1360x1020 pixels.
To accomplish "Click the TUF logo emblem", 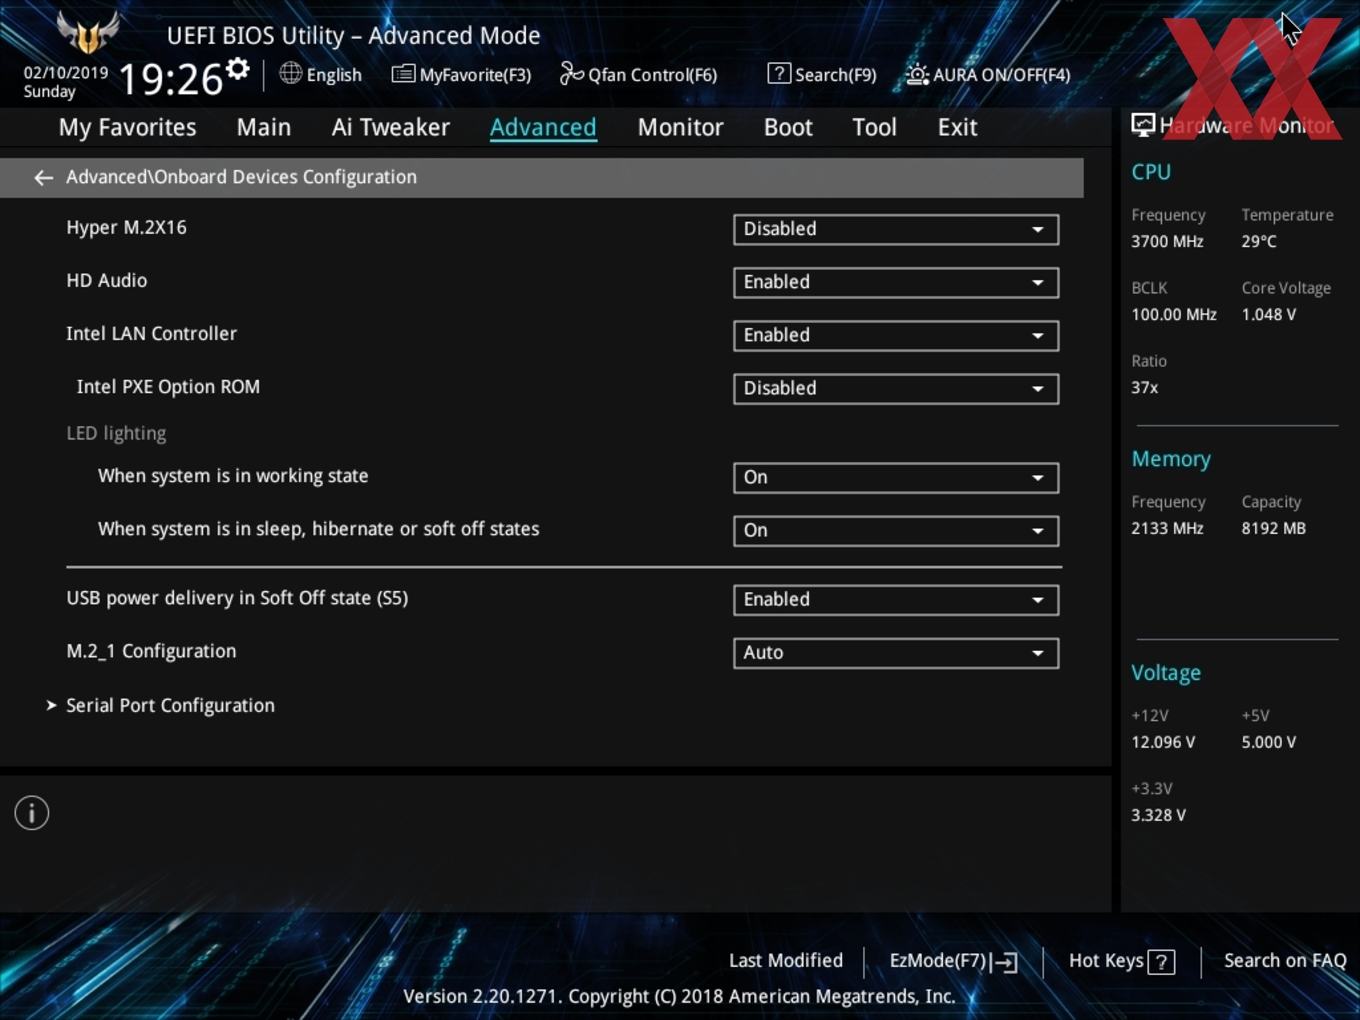I will pyautogui.click(x=88, y=33).
